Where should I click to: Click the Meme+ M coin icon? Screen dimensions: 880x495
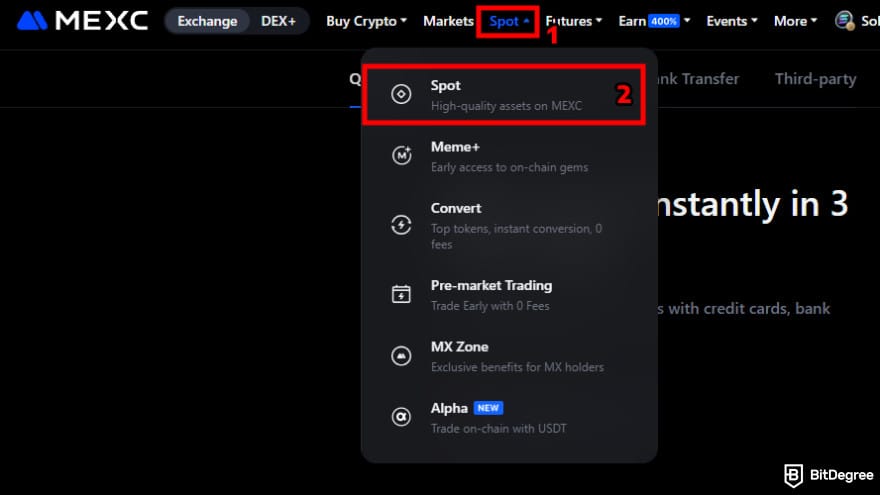pos(401,155)
